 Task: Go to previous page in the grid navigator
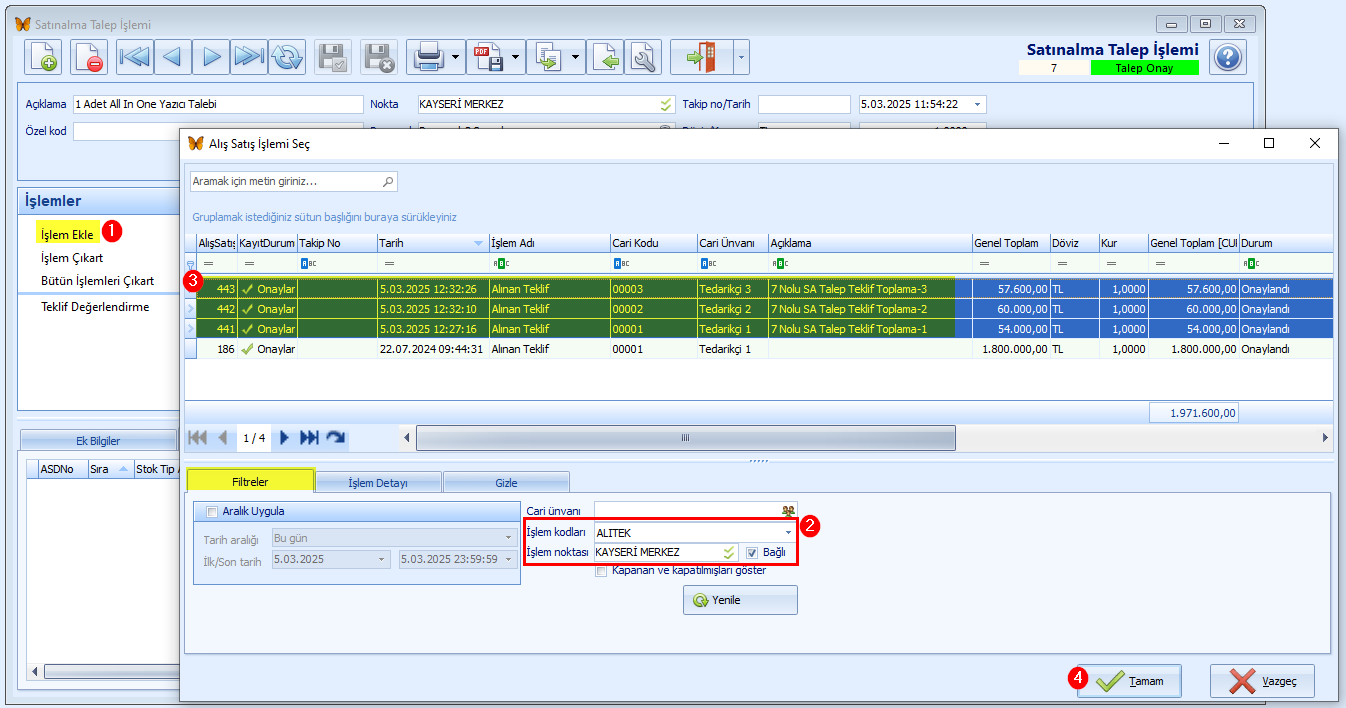223,437
